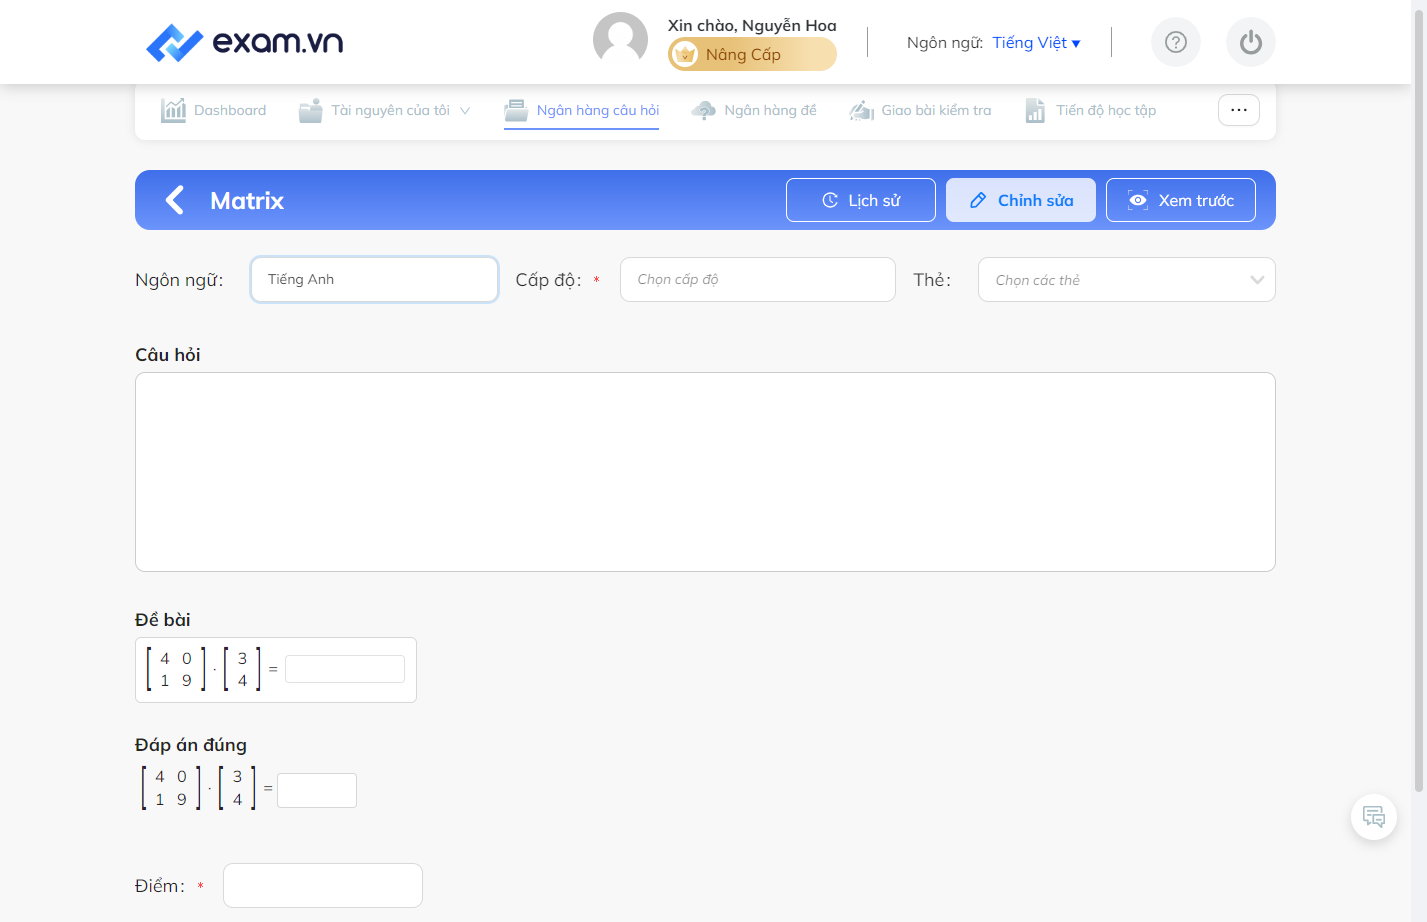The image size is (1427, 922).
Task: Click the Xin chào, Nguyễn Hoa greeting
Action: (x=752, y=26)
